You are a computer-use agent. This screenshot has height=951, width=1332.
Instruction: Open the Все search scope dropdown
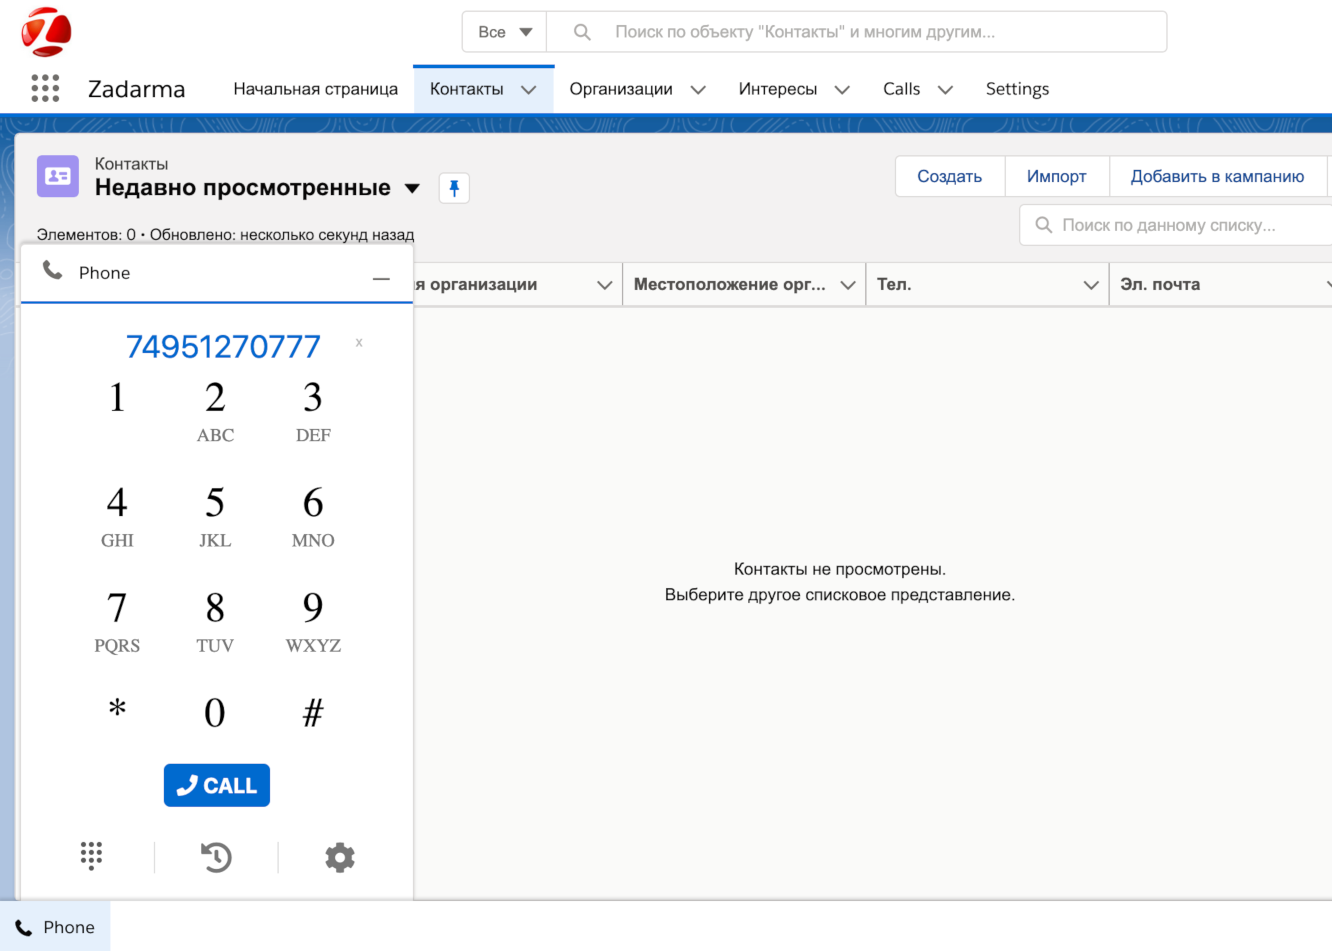pos(504,31)
